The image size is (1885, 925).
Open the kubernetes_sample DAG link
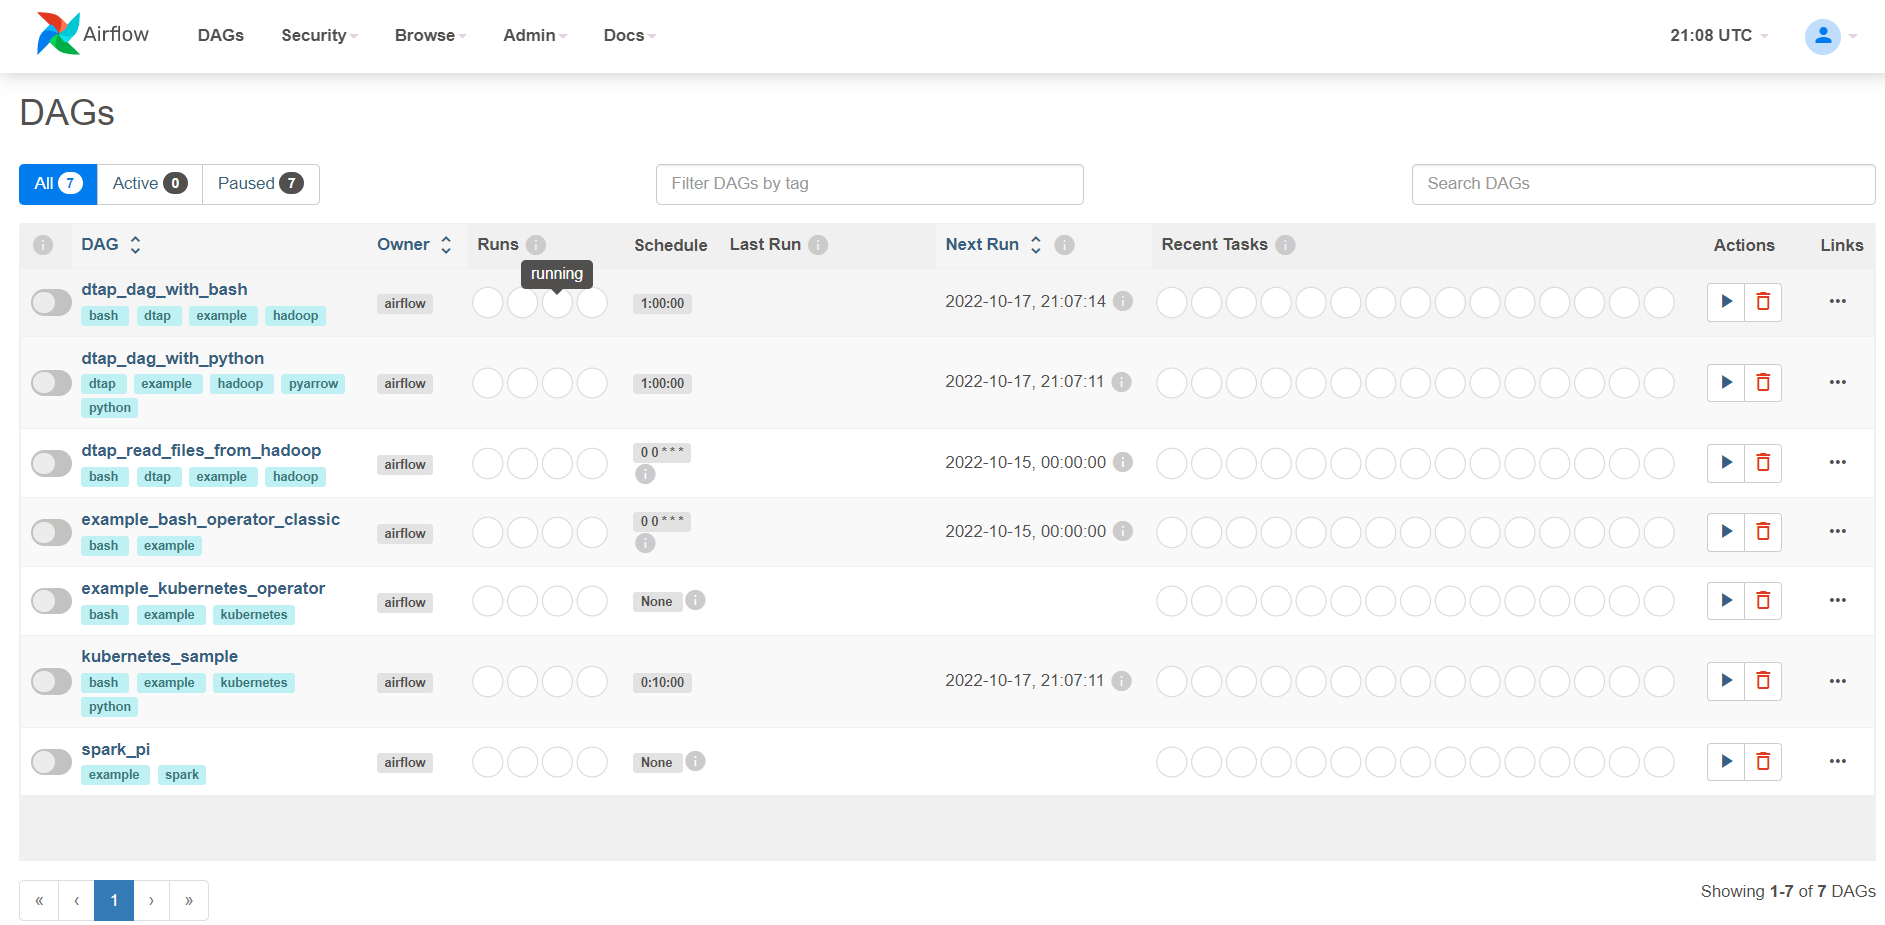tap(159, 656)
